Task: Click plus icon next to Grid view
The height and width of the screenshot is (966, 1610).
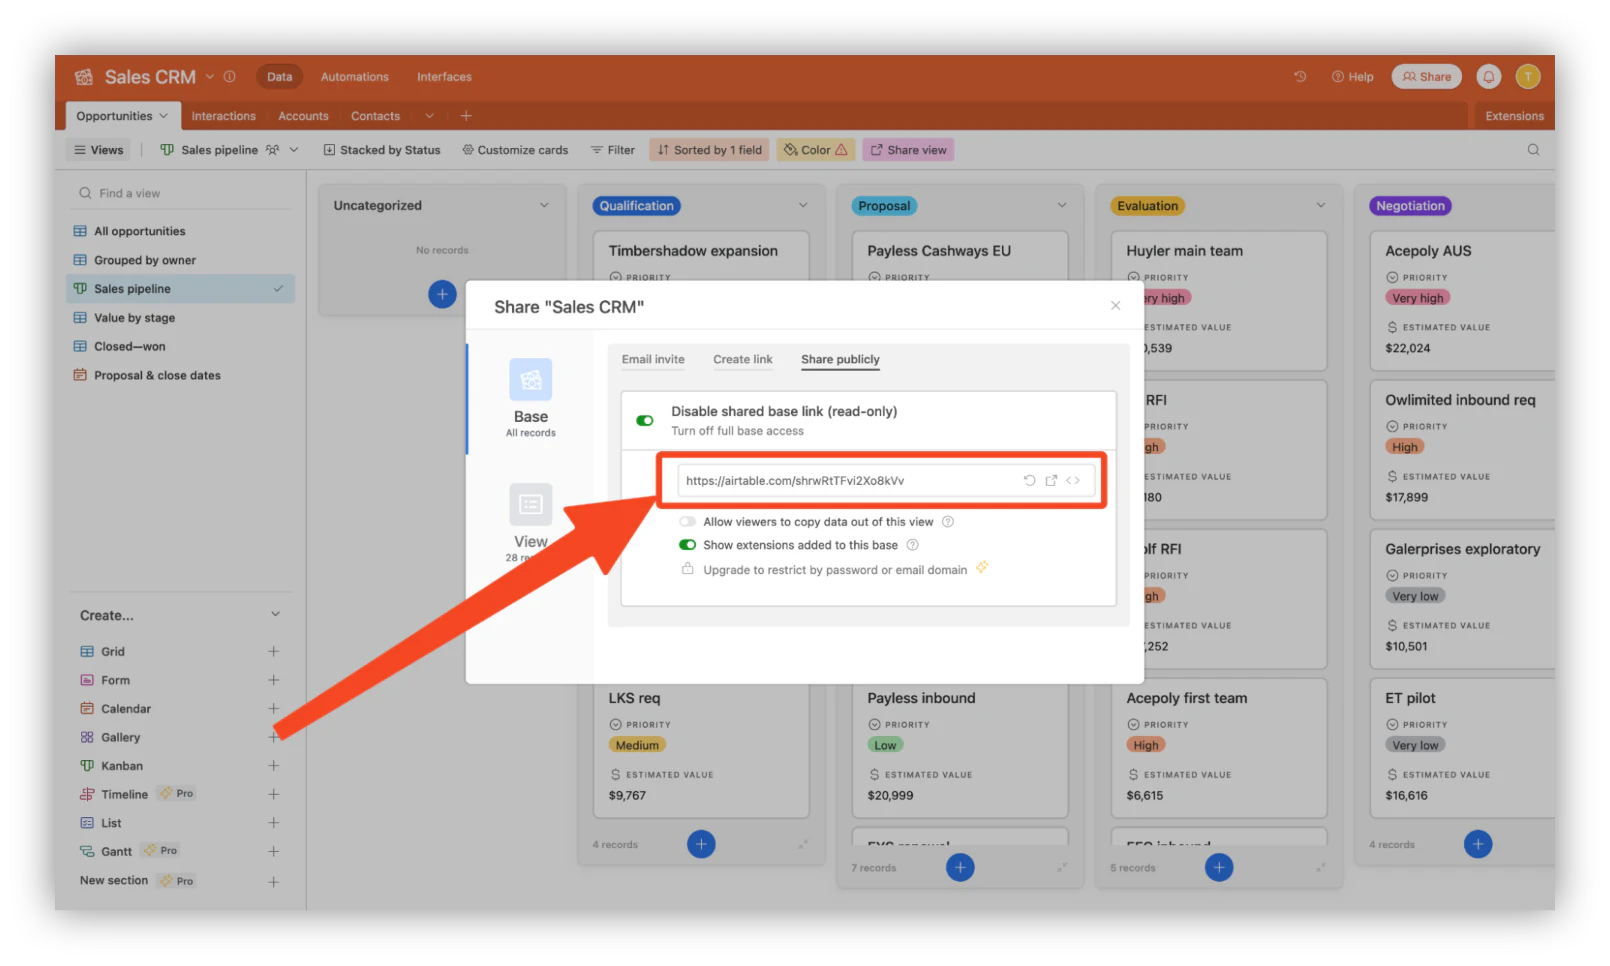Action: coord(273,652)
